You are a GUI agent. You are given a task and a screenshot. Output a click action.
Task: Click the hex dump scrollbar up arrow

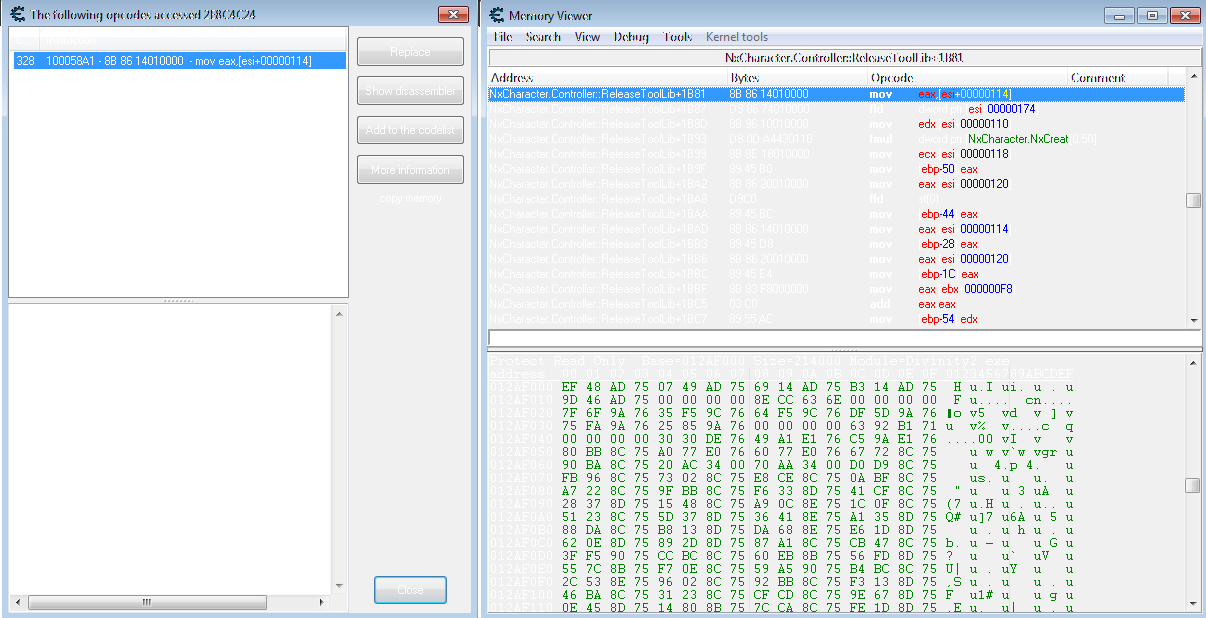pos(1193,360)
